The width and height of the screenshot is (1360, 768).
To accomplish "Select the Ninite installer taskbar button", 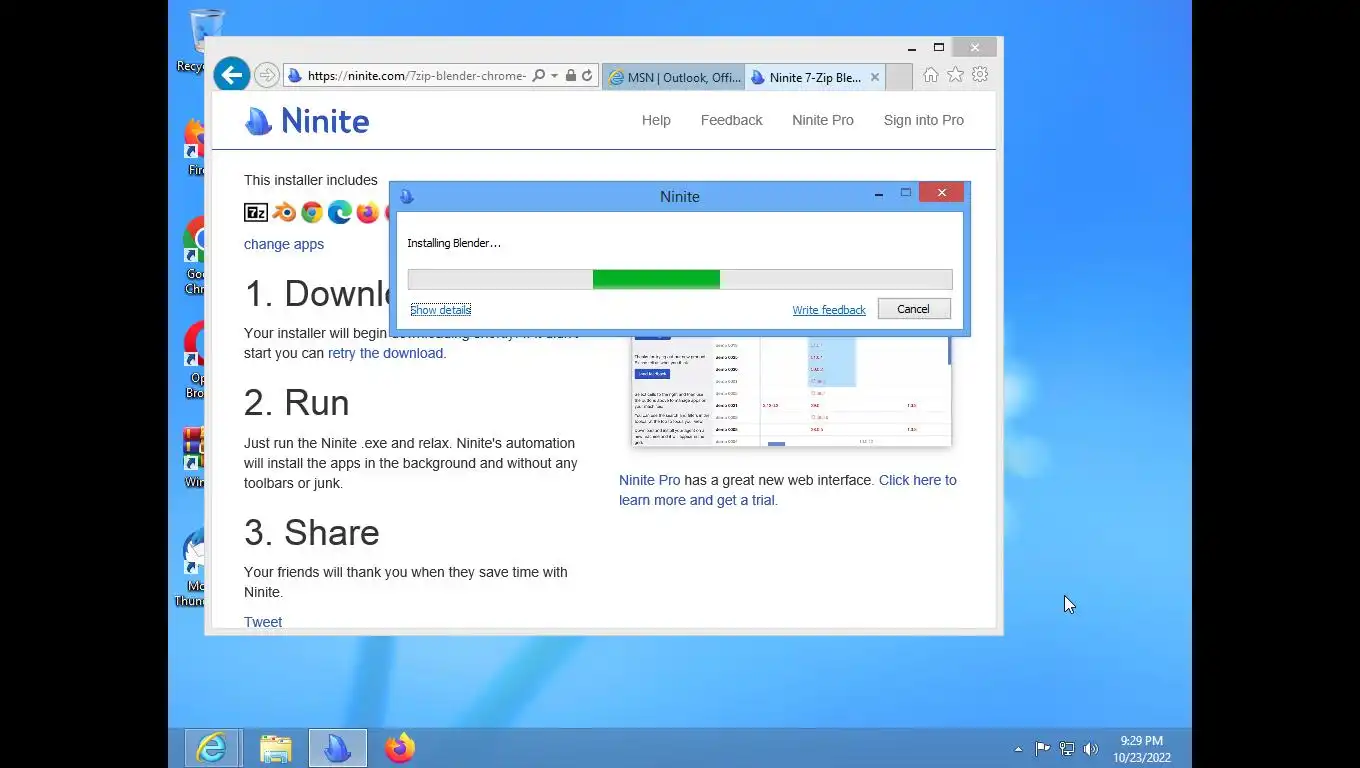I will click(338, 748).
